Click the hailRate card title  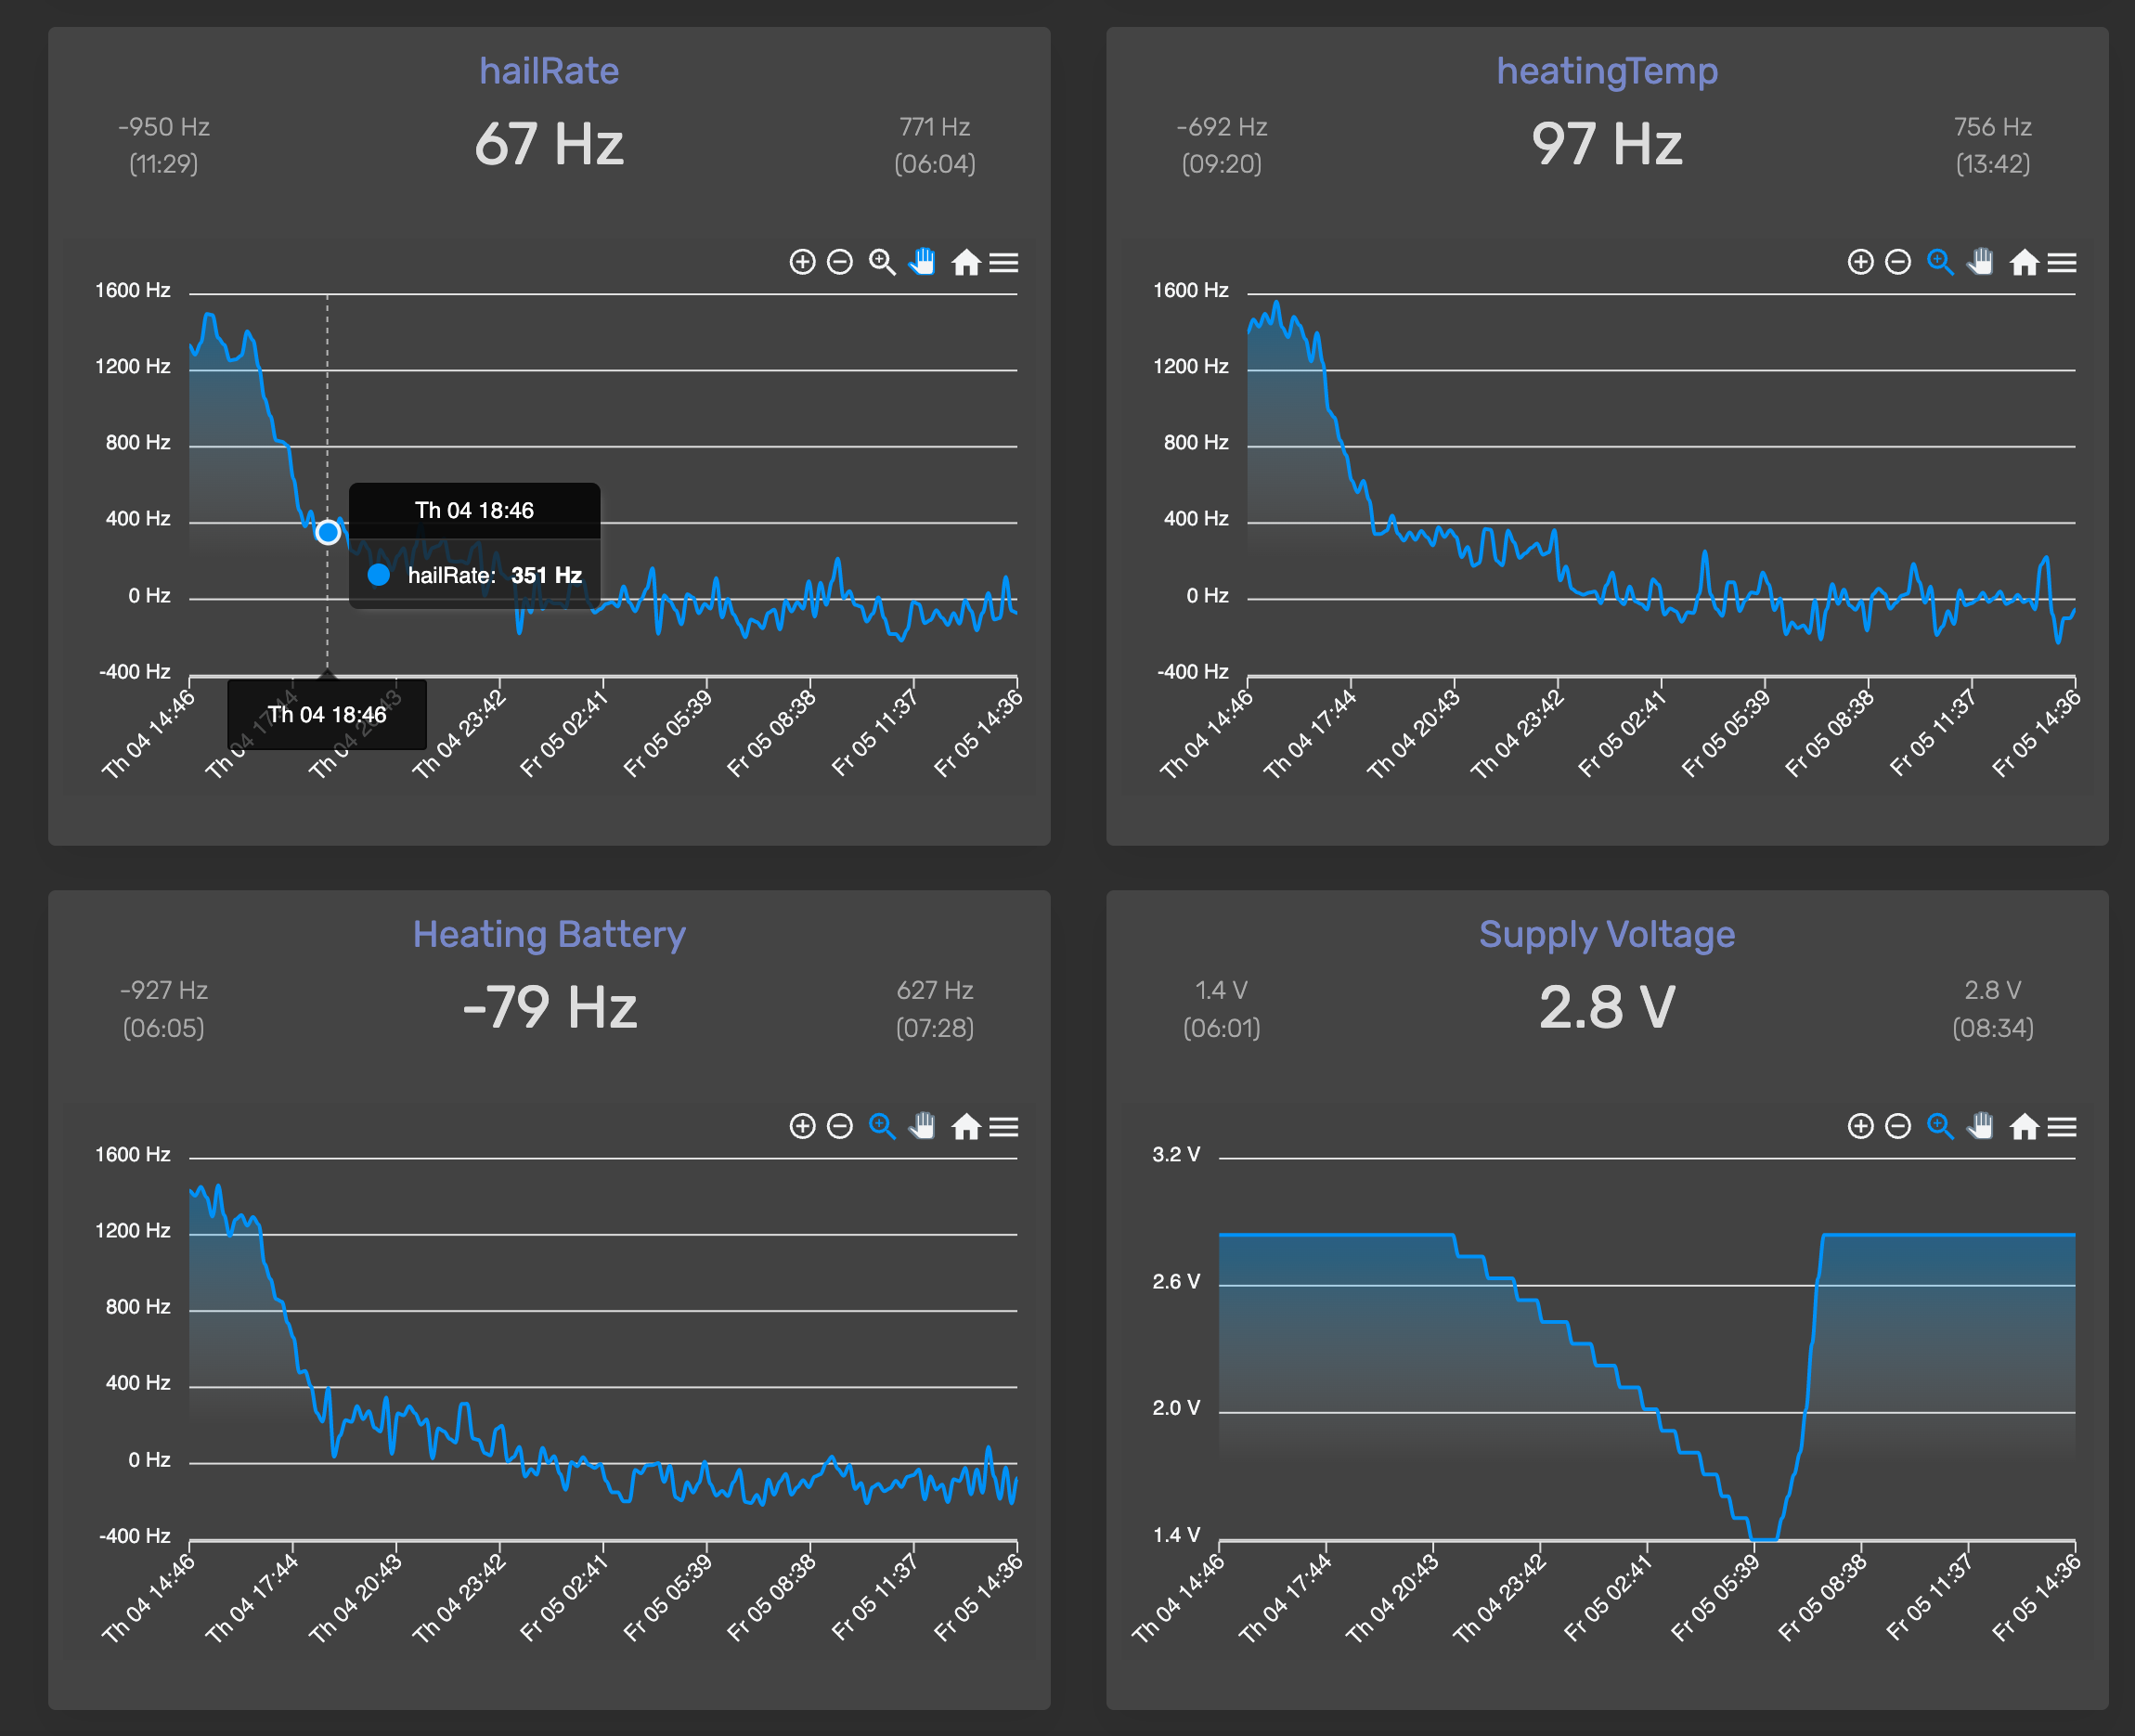[549, 71]
